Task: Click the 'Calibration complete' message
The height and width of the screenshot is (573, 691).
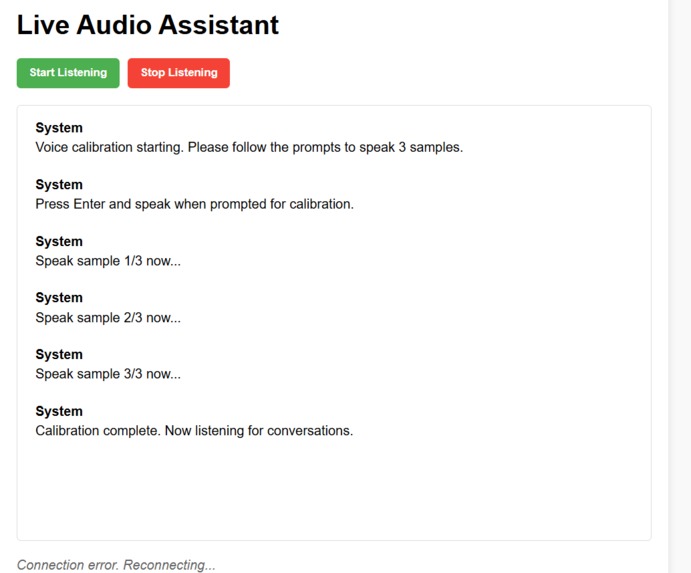Action: (x=194, y=431)
